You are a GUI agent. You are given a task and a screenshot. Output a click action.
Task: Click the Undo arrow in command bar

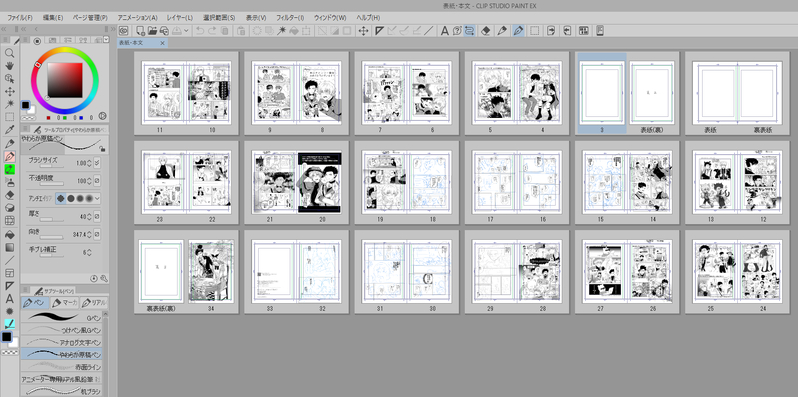200,31
